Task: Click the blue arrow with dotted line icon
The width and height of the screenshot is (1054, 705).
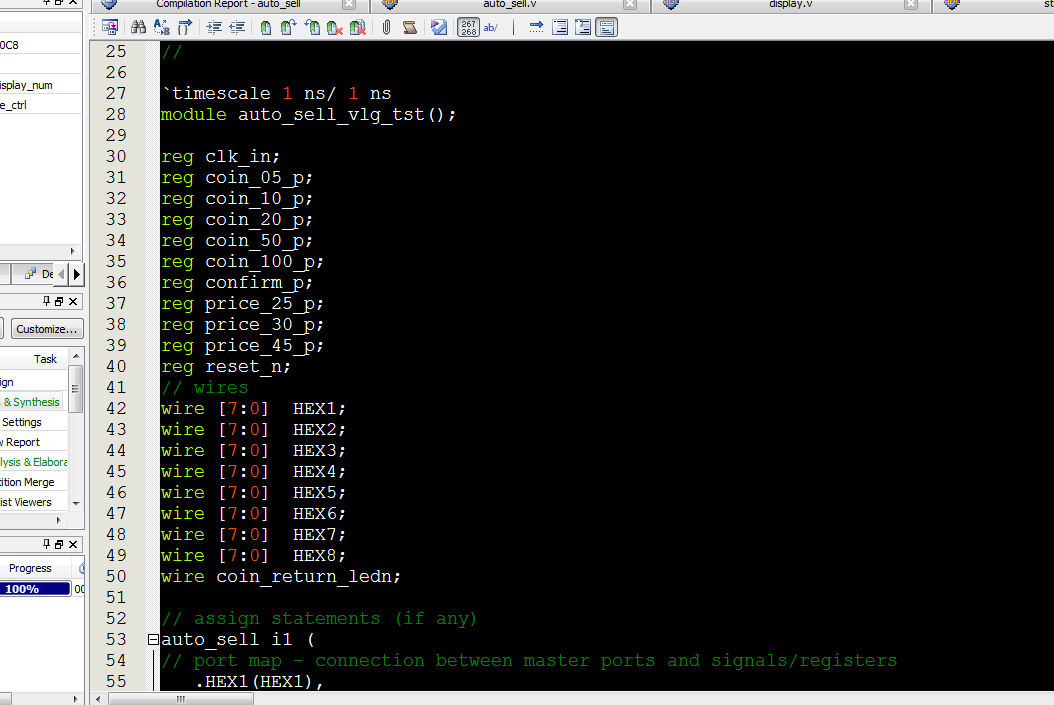Action: click(536, 28)
